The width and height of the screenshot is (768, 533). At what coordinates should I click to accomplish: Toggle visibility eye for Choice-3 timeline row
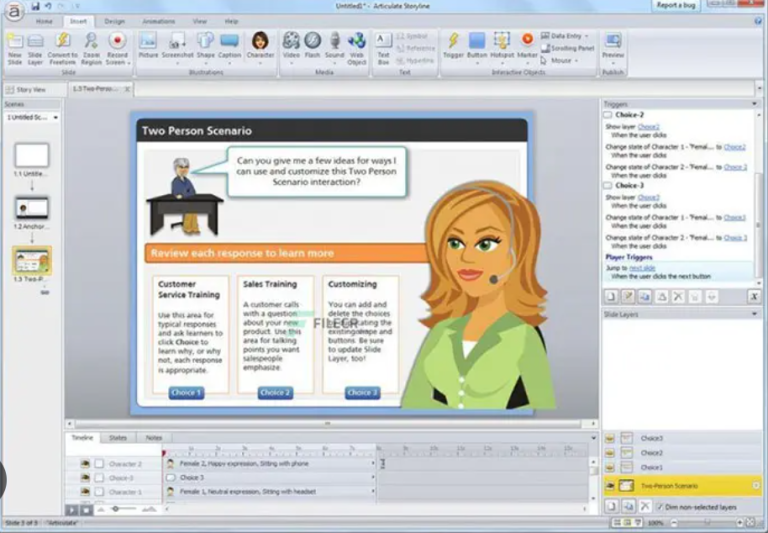pyautogui.click(x=85, y=477)
